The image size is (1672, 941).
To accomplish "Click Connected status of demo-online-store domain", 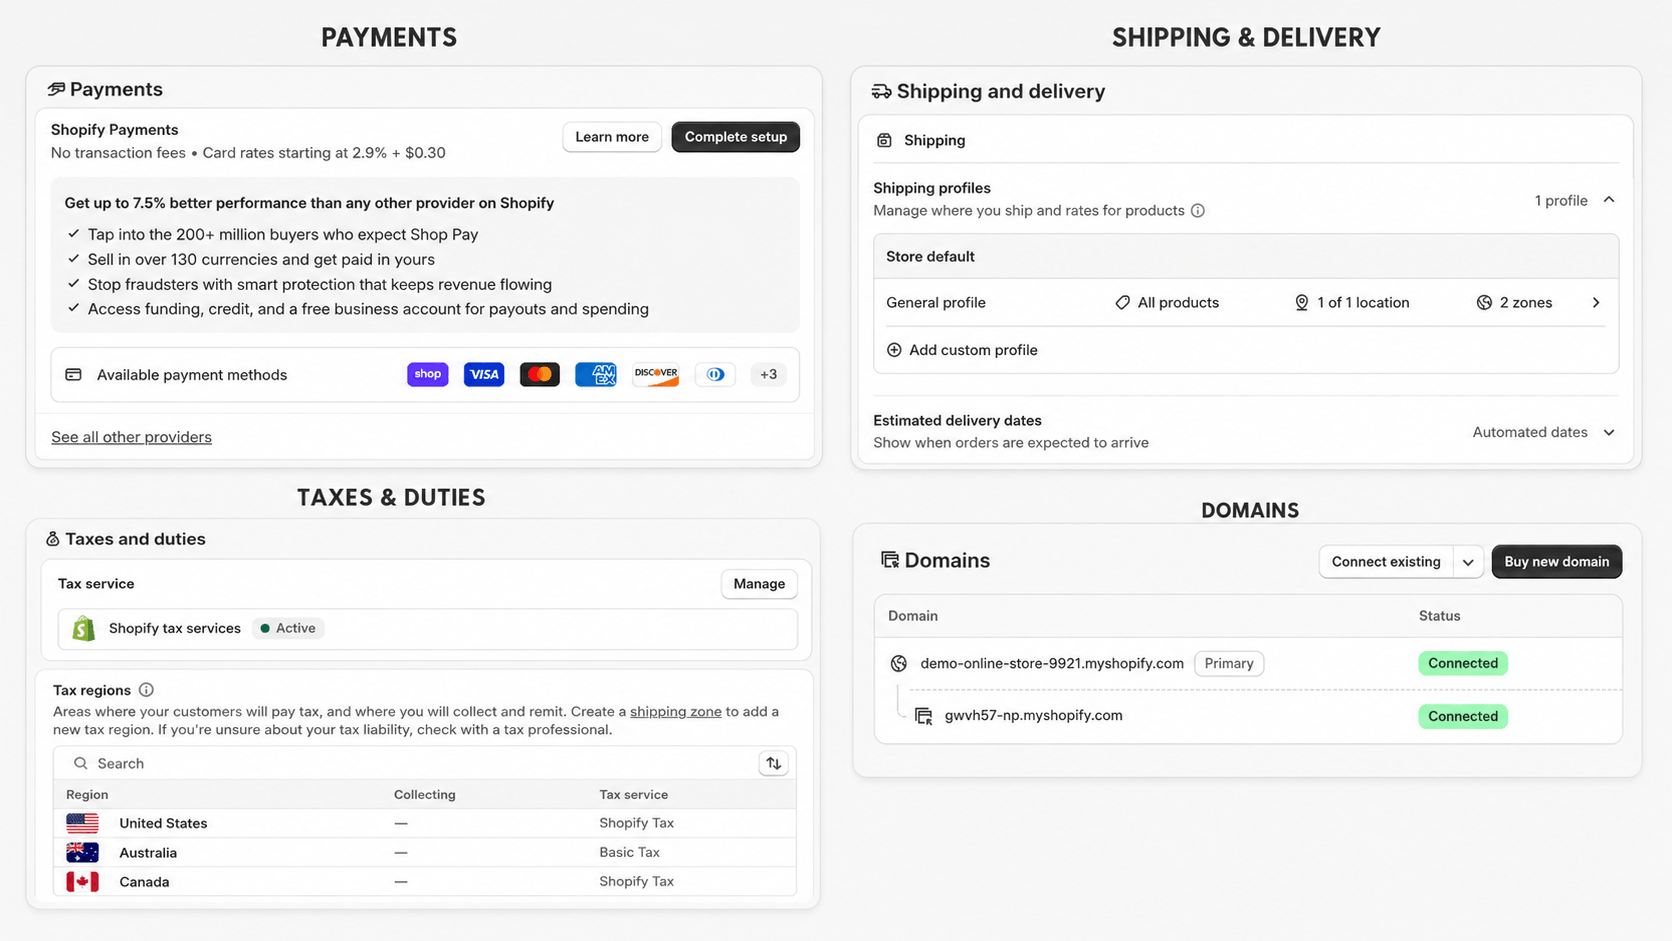I will (1463, 663).
